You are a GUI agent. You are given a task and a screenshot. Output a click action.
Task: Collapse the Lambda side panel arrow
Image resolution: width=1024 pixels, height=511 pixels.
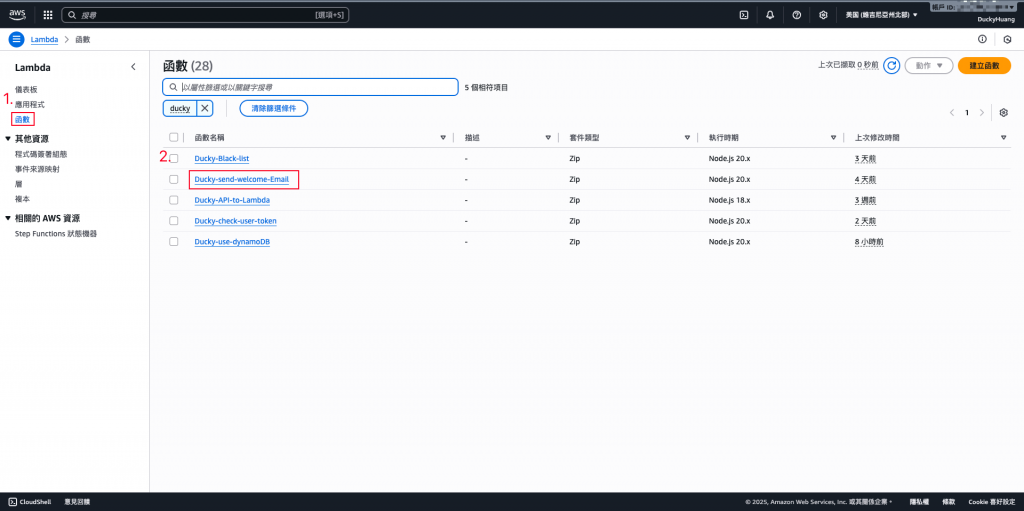133,67
